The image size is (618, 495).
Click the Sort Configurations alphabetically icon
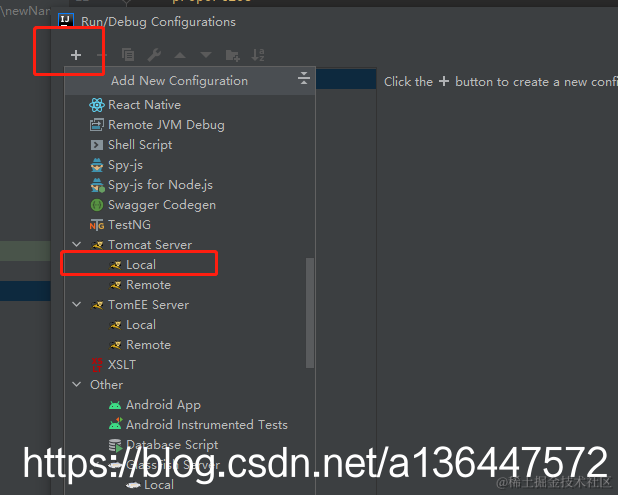(258, 55)
